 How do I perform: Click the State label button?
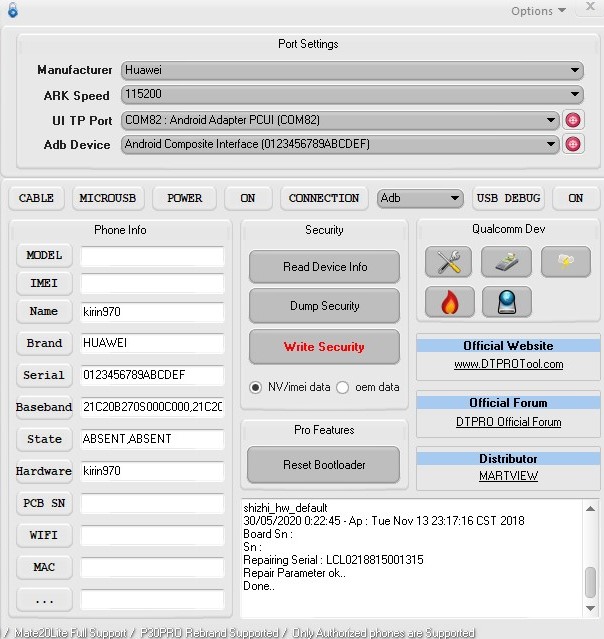click(44, 439)
